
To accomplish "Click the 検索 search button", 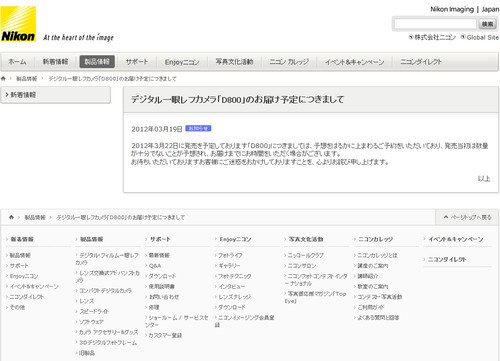I will point(487,24).
